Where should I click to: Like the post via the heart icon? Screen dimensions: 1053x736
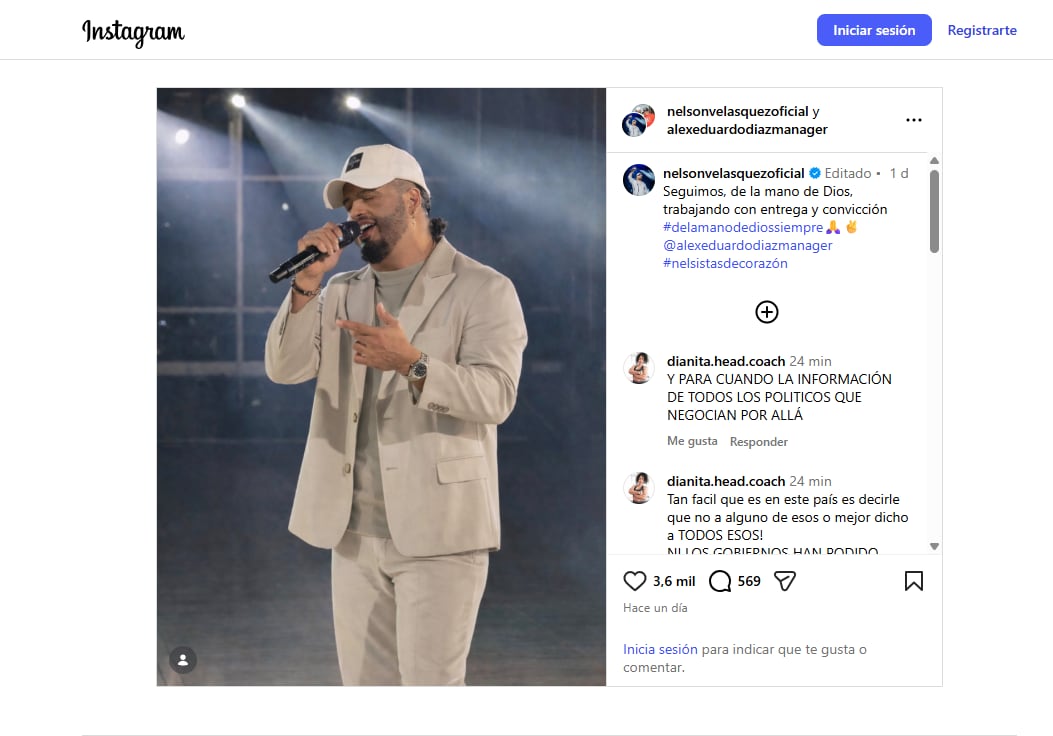634,580
